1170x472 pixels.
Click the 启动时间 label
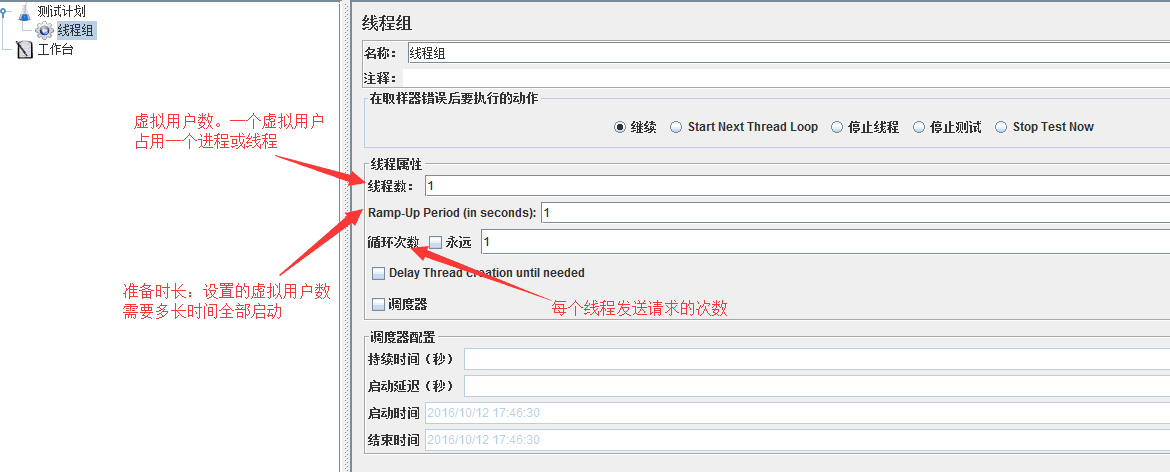[x=393, y=413]
